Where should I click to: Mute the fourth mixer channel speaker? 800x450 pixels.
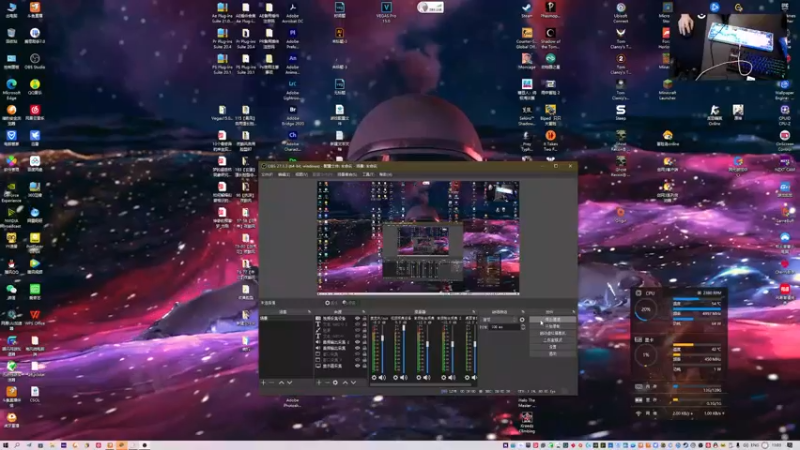(x=452, y=378)
